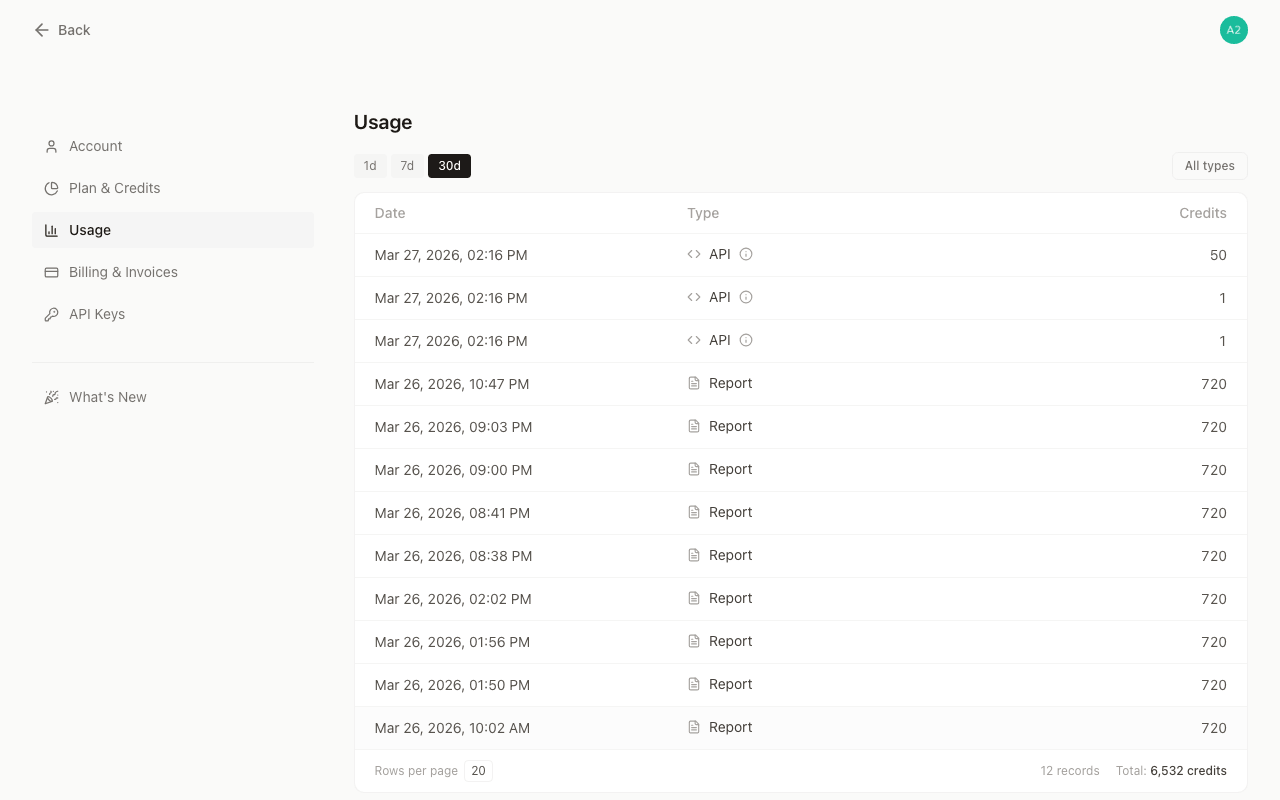The height and width of the screenshot is (800, 1280).
Task: Open the Usage sidebar item
Action: 90,230
